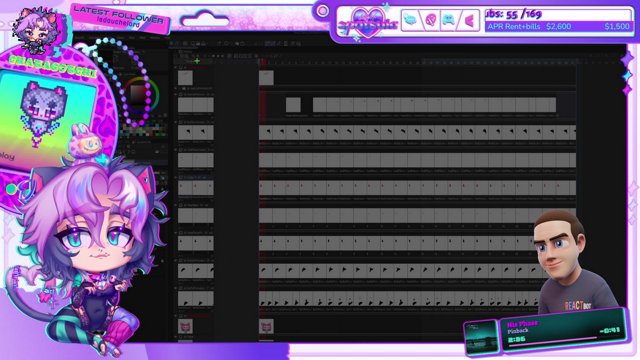Click the blue game controller icon
Viewport: 640px width, 360px height.
pyautogui.click(x=448, y=20)
